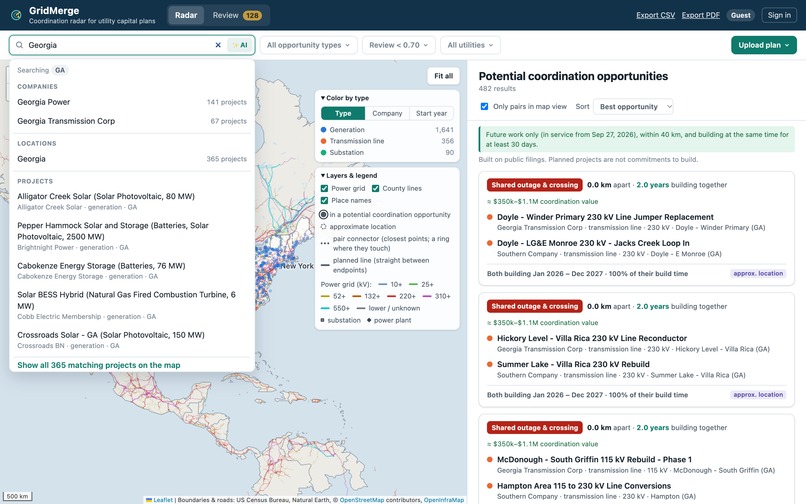
Task: Click the pair connector dotted icon
Action: tap(325, 243)
